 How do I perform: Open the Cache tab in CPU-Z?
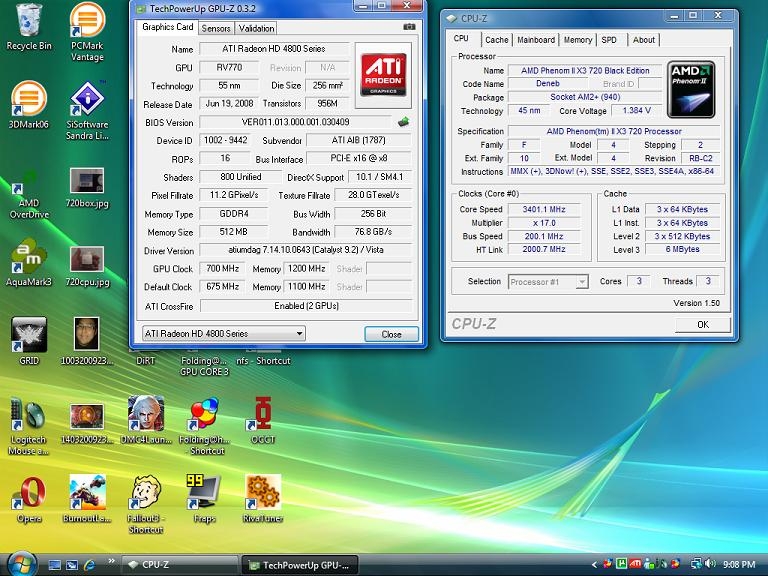coord(497,40)
